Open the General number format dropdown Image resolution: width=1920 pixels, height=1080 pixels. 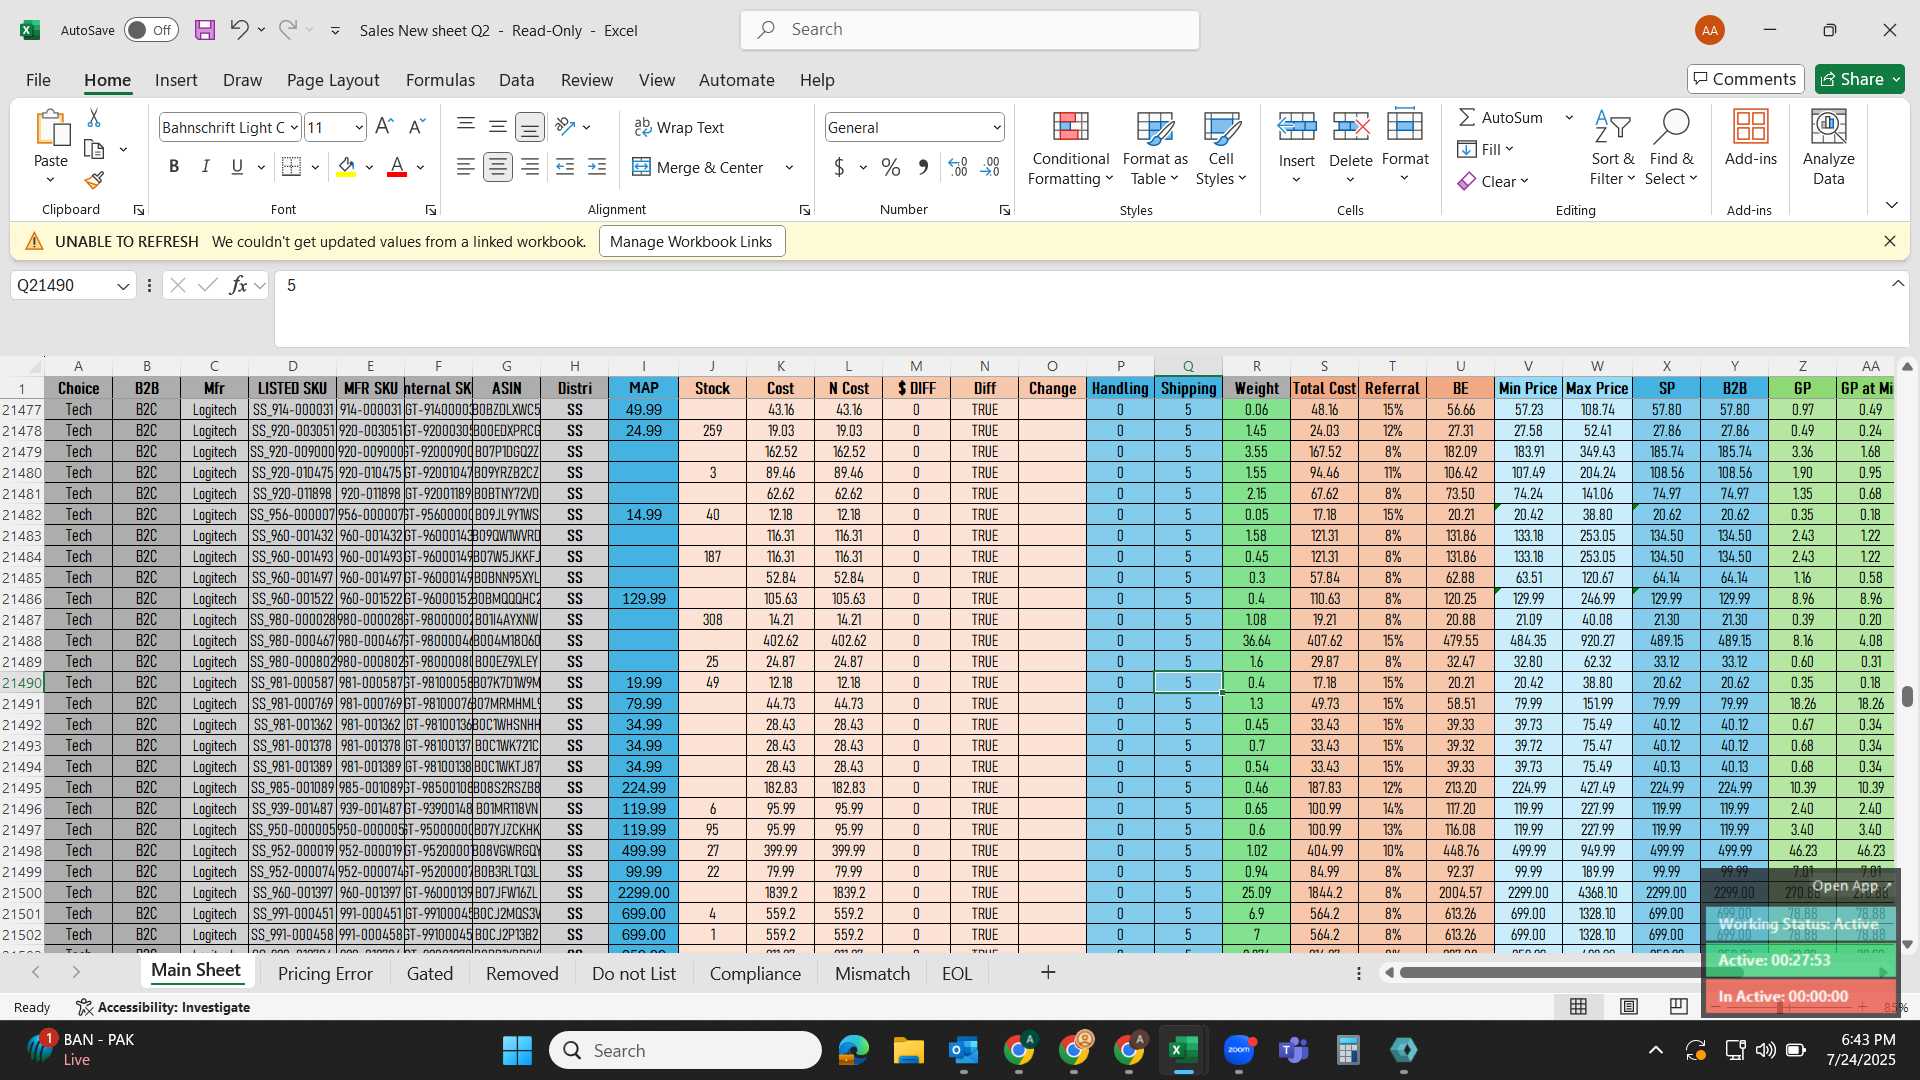coord(997,127)
